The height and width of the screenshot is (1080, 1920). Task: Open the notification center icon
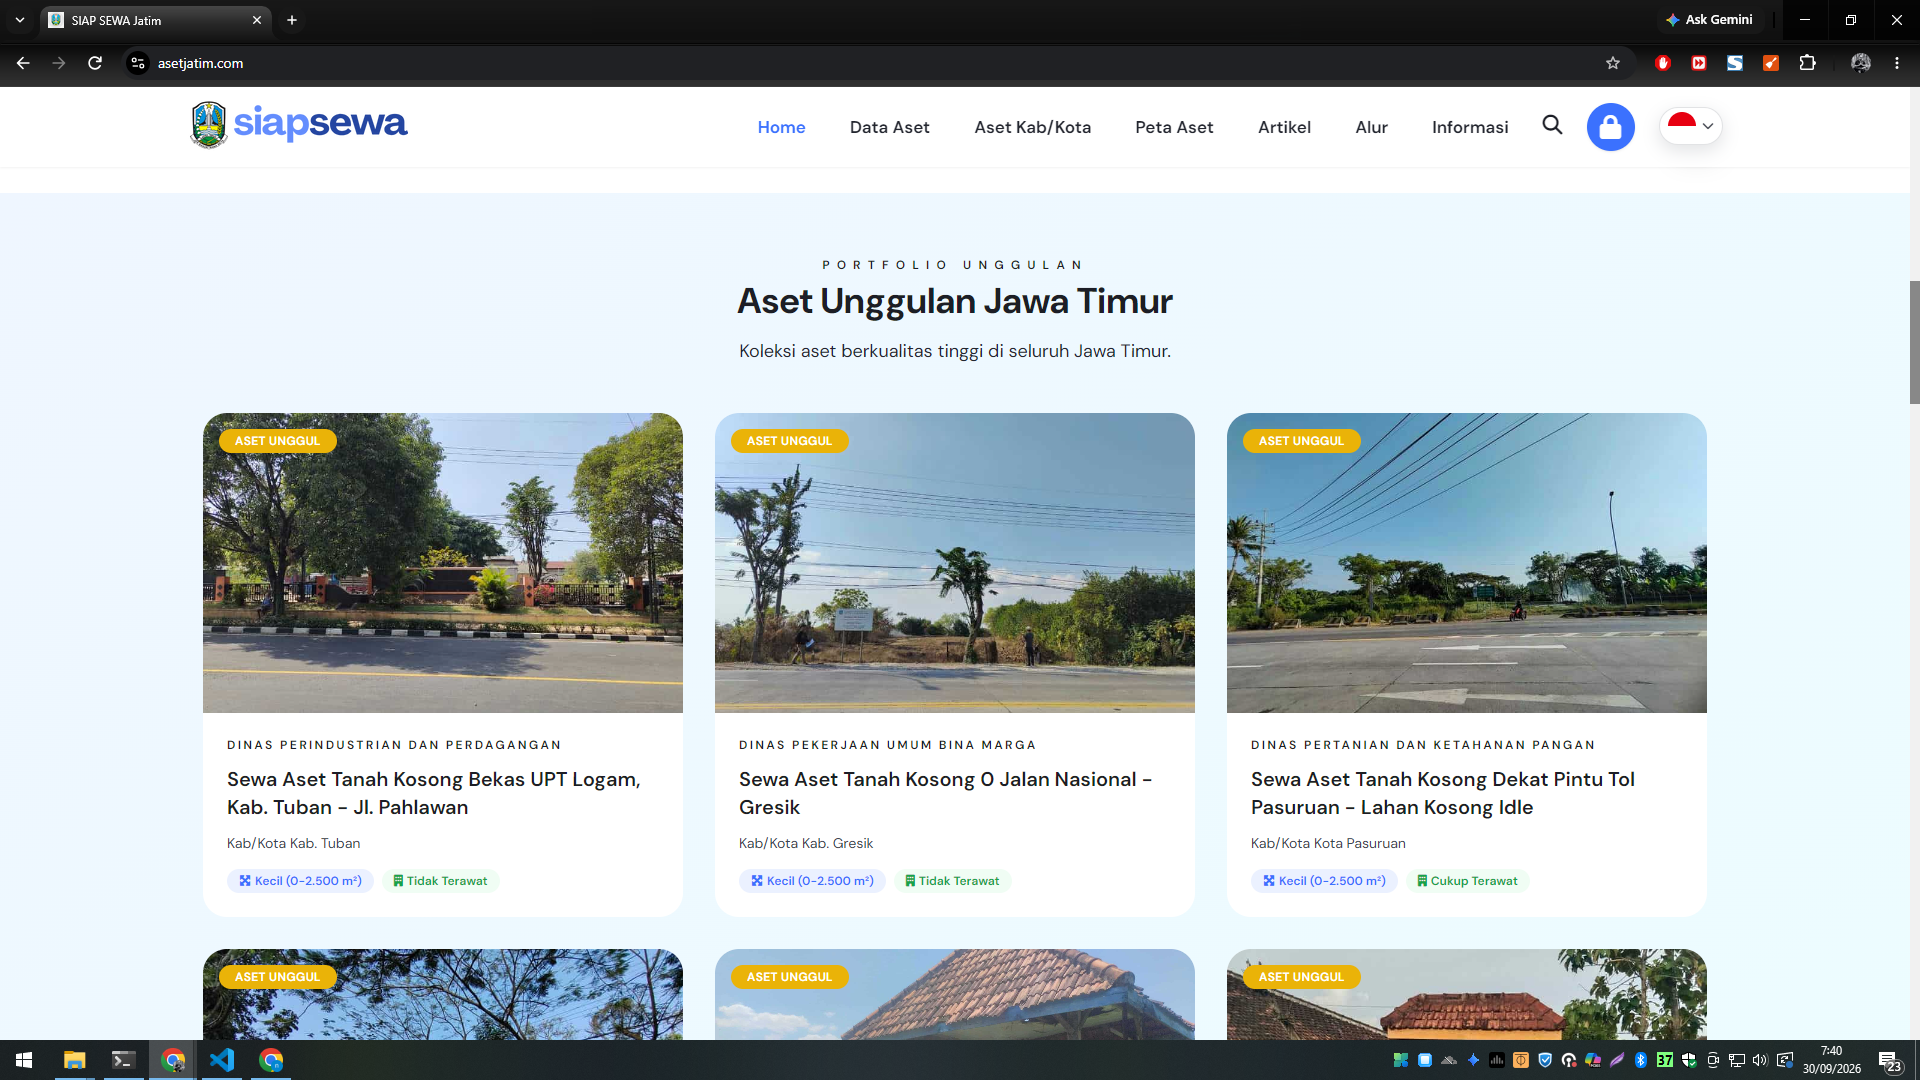1889,1061
